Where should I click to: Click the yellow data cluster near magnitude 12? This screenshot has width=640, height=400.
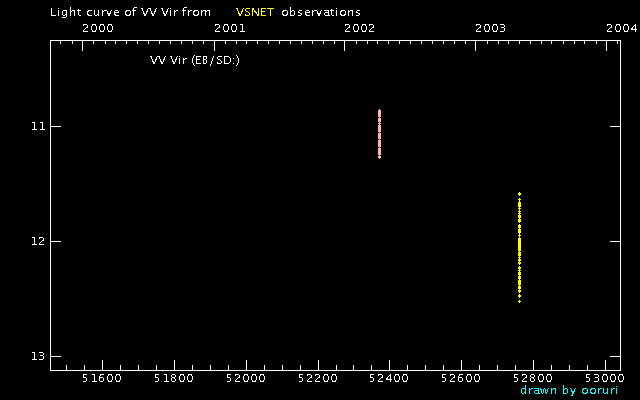pyautogui.click(x=520, y=247)
